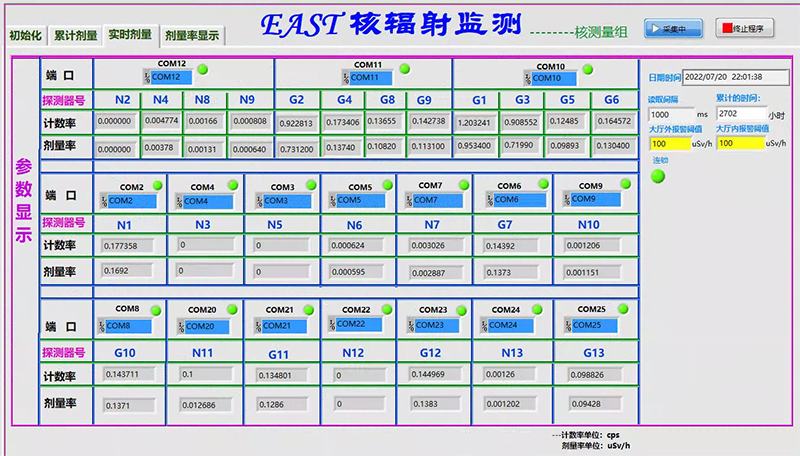Select the 剂量率显示 tab
Image resolution: width=800 pixels, height=456 pixels.
192,35
